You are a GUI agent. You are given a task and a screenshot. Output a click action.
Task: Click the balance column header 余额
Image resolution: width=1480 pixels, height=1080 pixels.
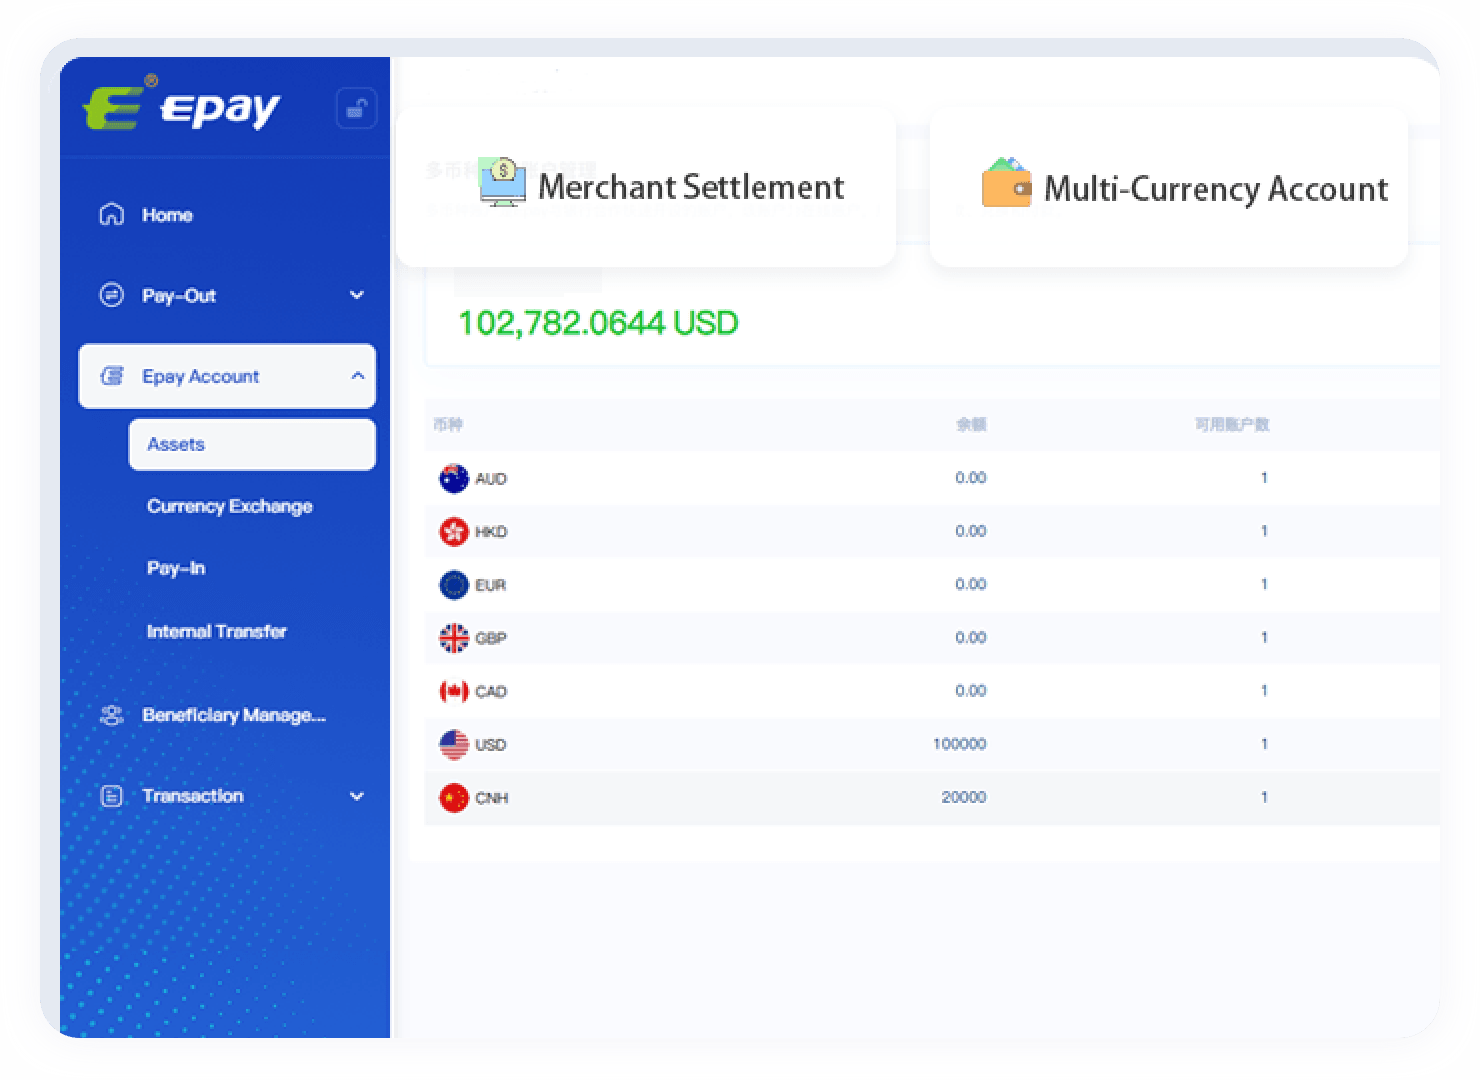(971, 424)
